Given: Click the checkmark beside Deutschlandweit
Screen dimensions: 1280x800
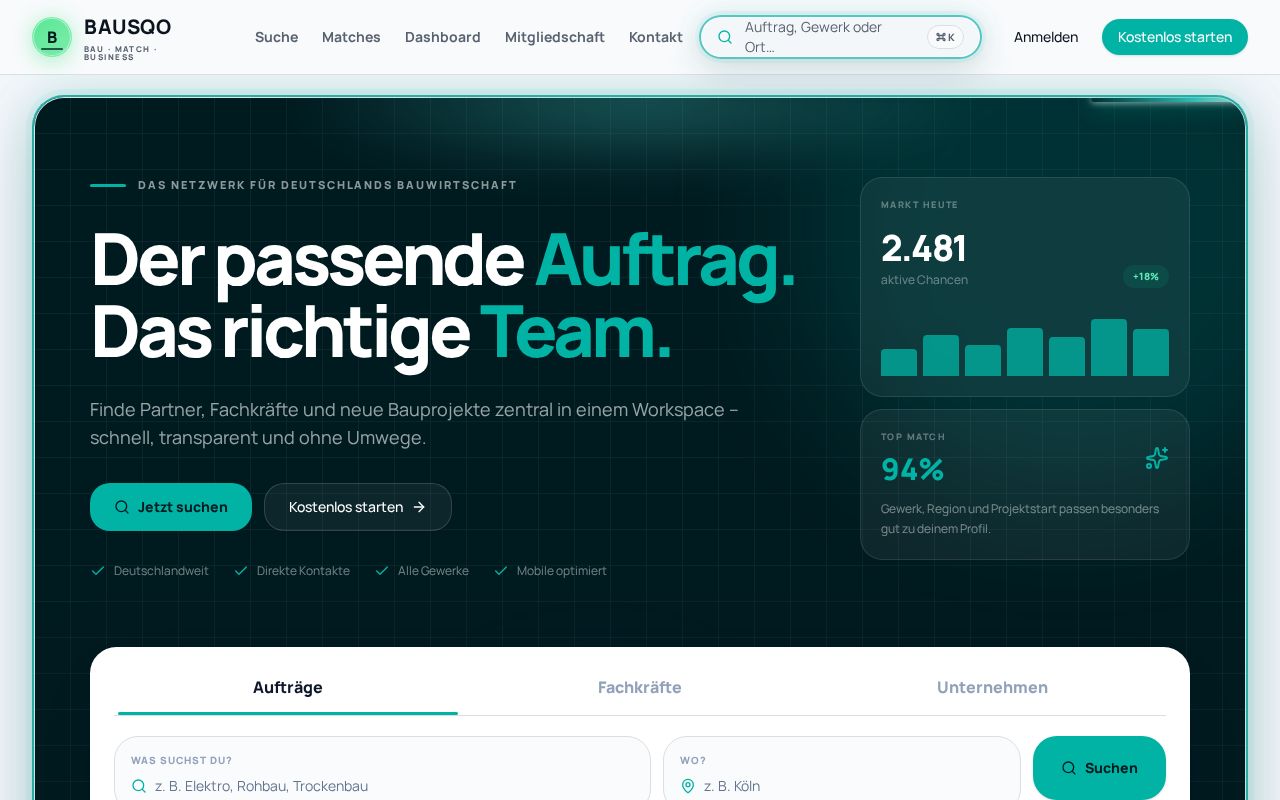Looking at the screenshot, I should (x=98, y=571).
